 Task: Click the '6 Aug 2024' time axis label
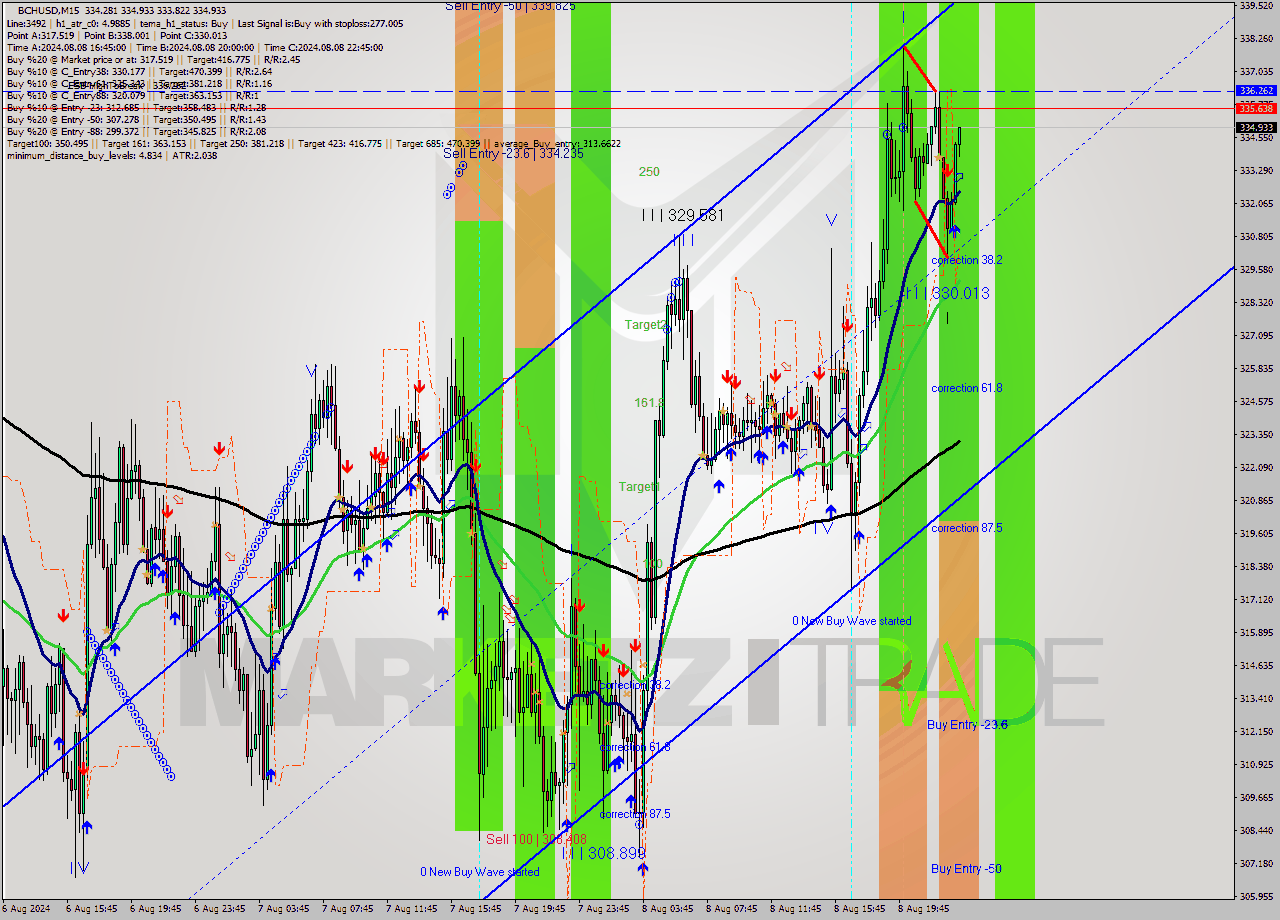coord(27,910)
